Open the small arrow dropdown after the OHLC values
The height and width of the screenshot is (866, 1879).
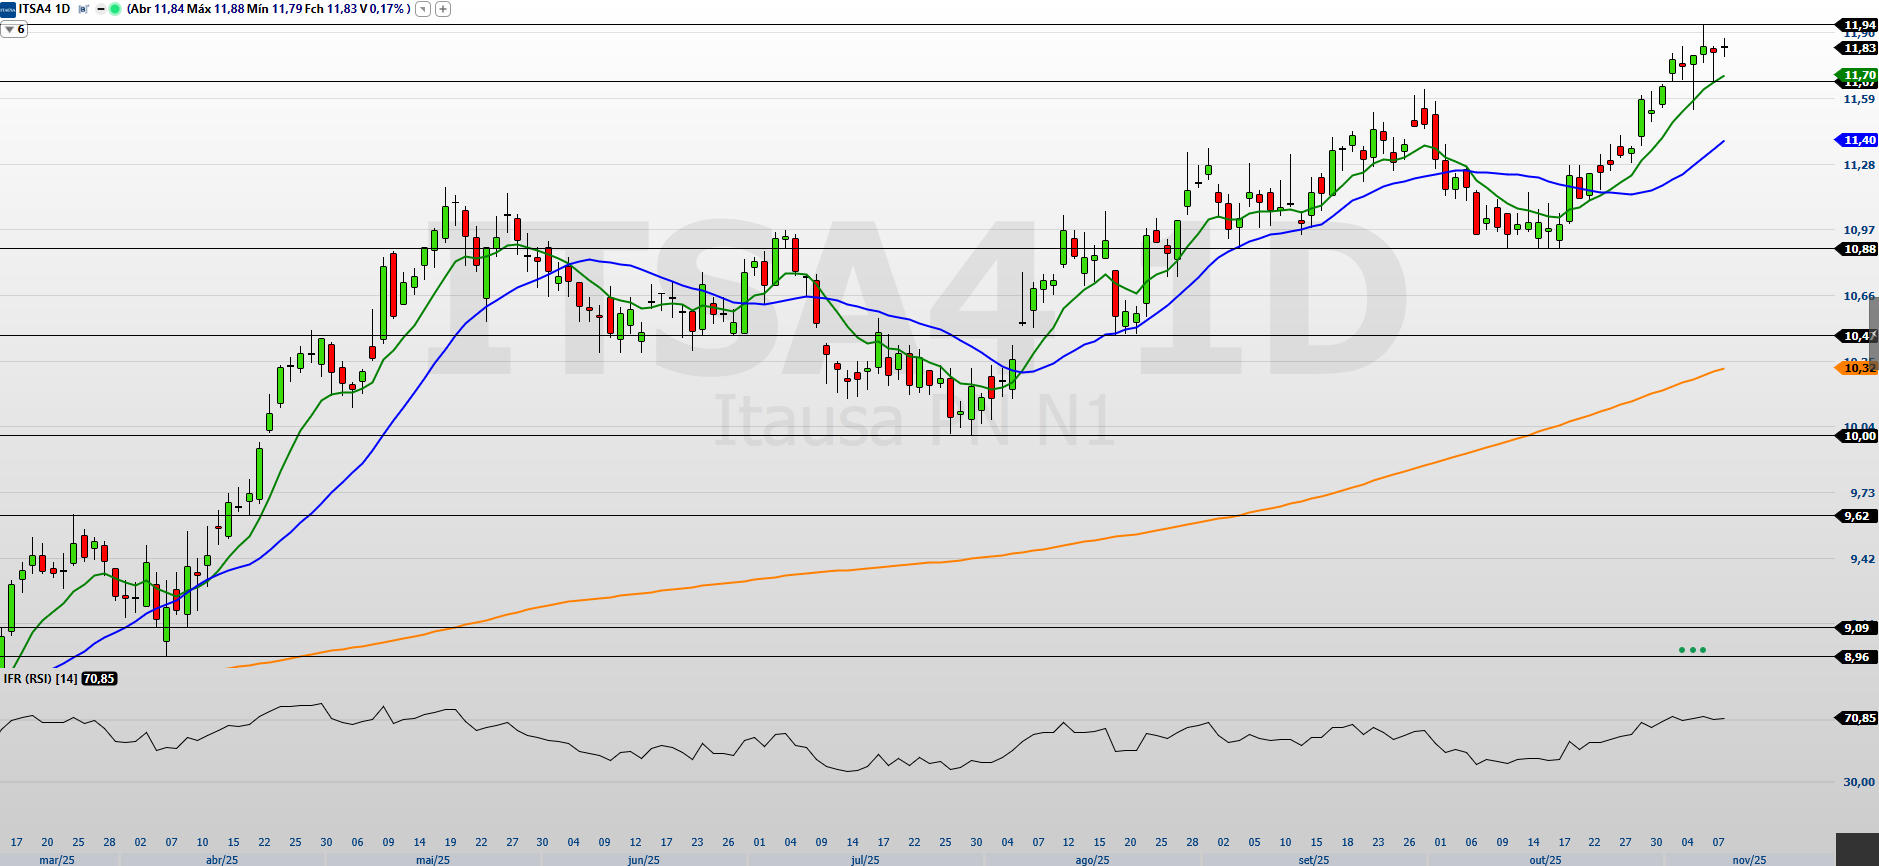point(423,9)
